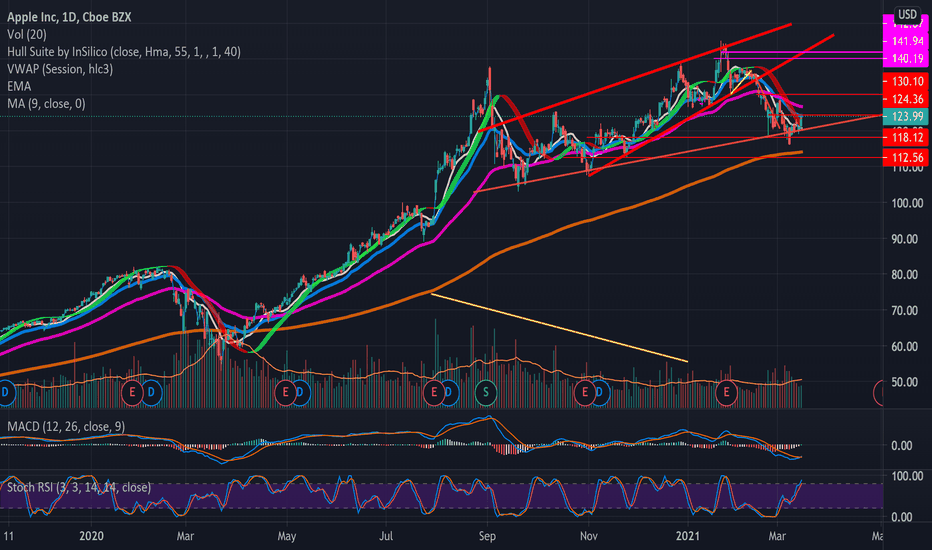Select the EMA indicator legend
932x550 pixels.
pos(19,86)
